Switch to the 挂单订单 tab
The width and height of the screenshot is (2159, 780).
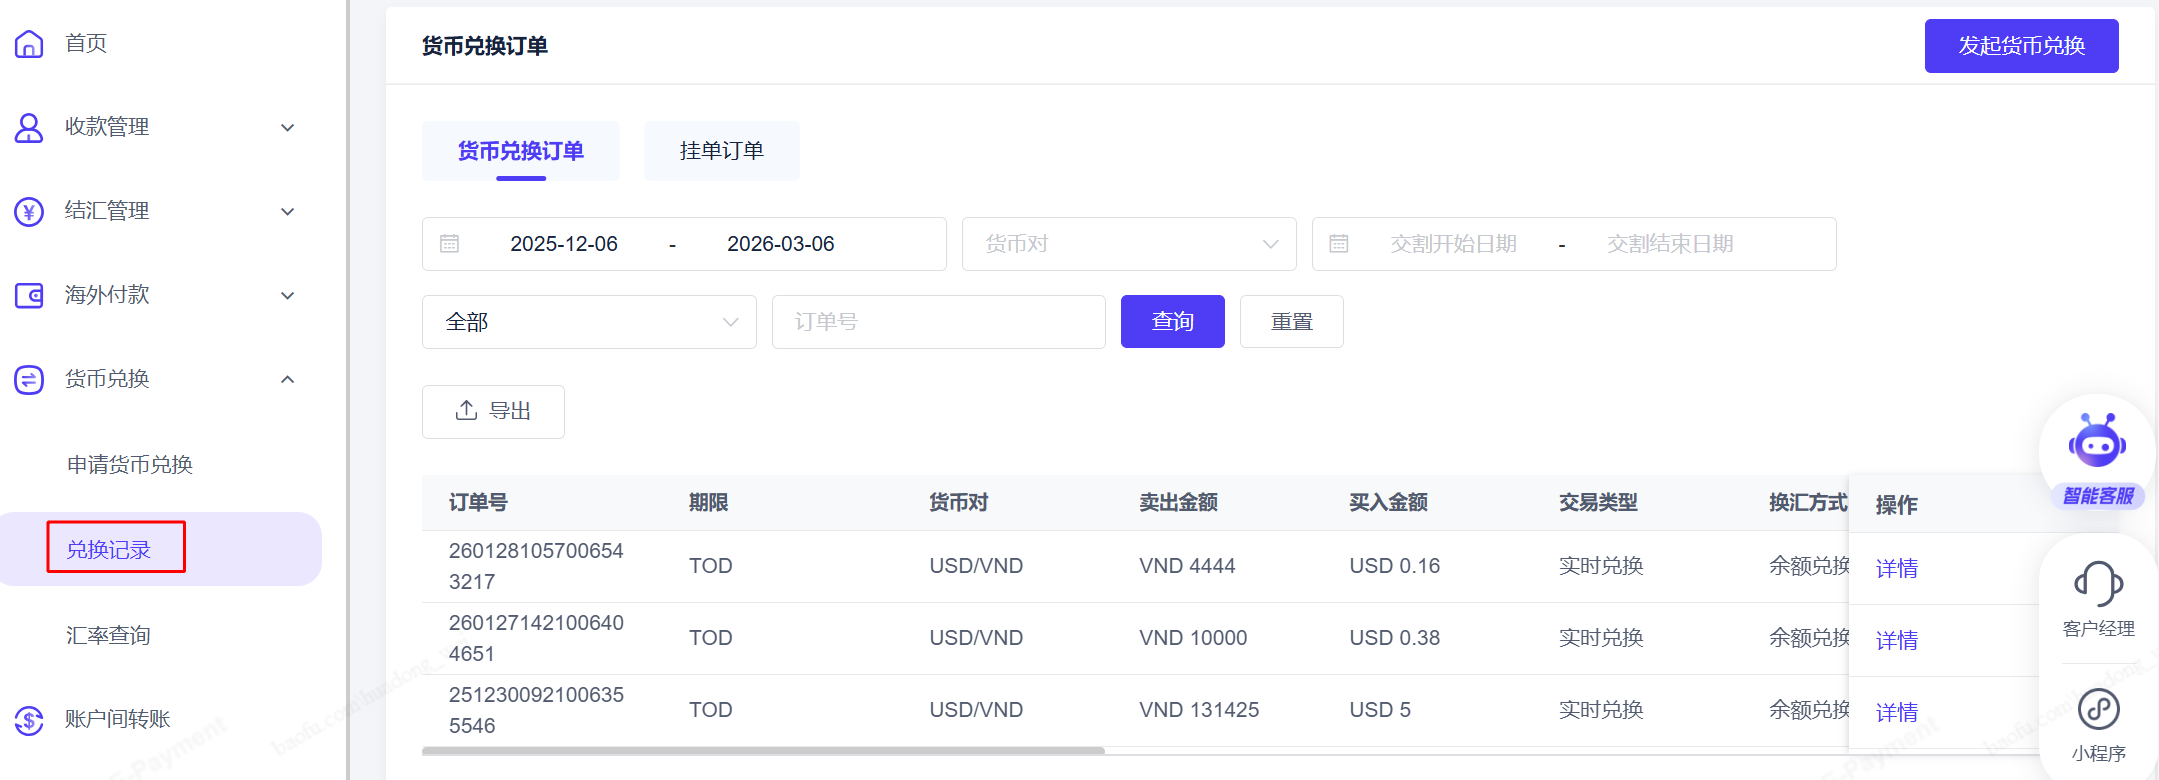[721, 151]
